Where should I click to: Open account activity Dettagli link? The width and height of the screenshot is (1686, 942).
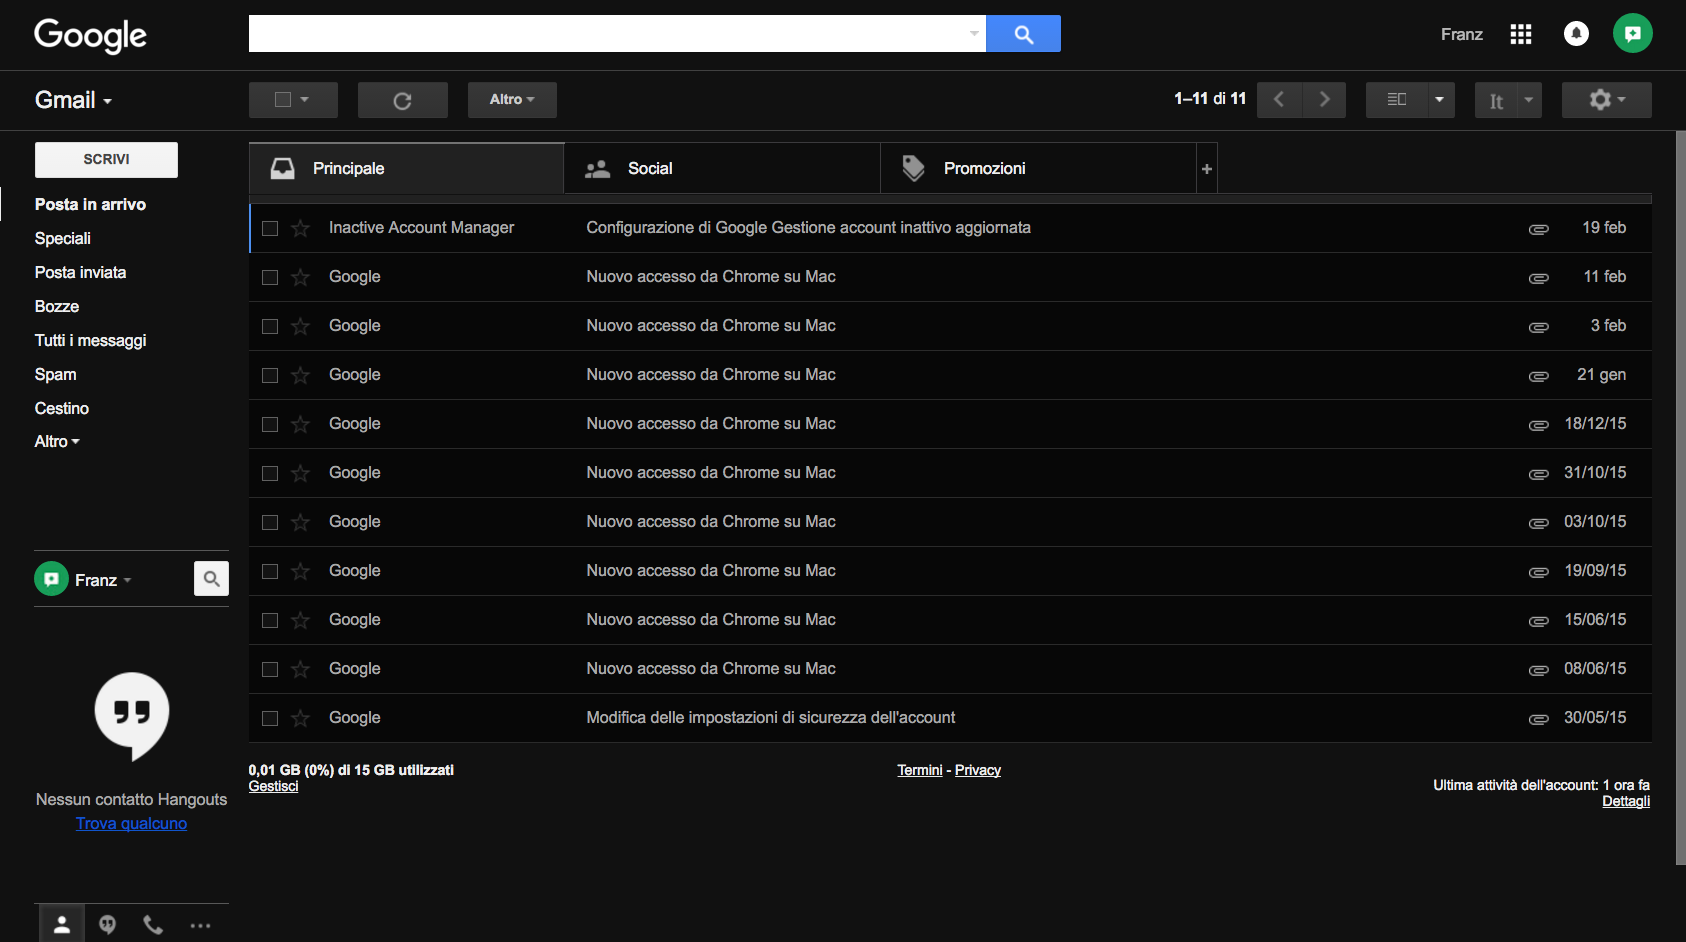tap(1626, 801)
